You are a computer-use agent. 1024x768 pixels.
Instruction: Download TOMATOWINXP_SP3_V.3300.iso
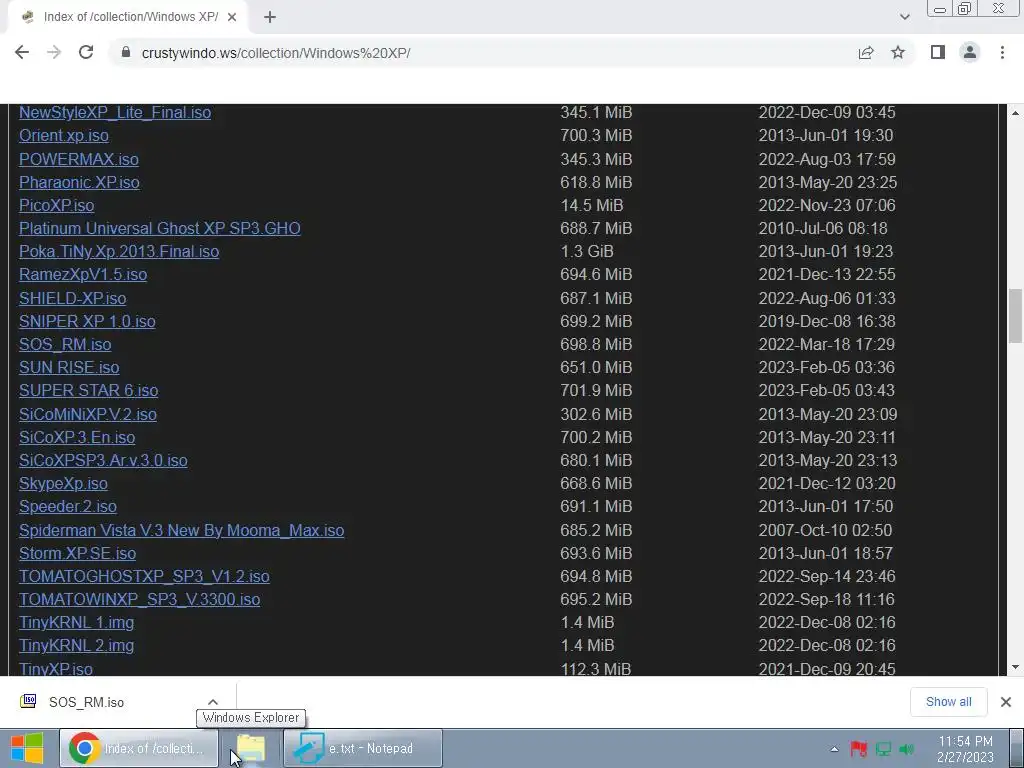click(x=140, y=600)
